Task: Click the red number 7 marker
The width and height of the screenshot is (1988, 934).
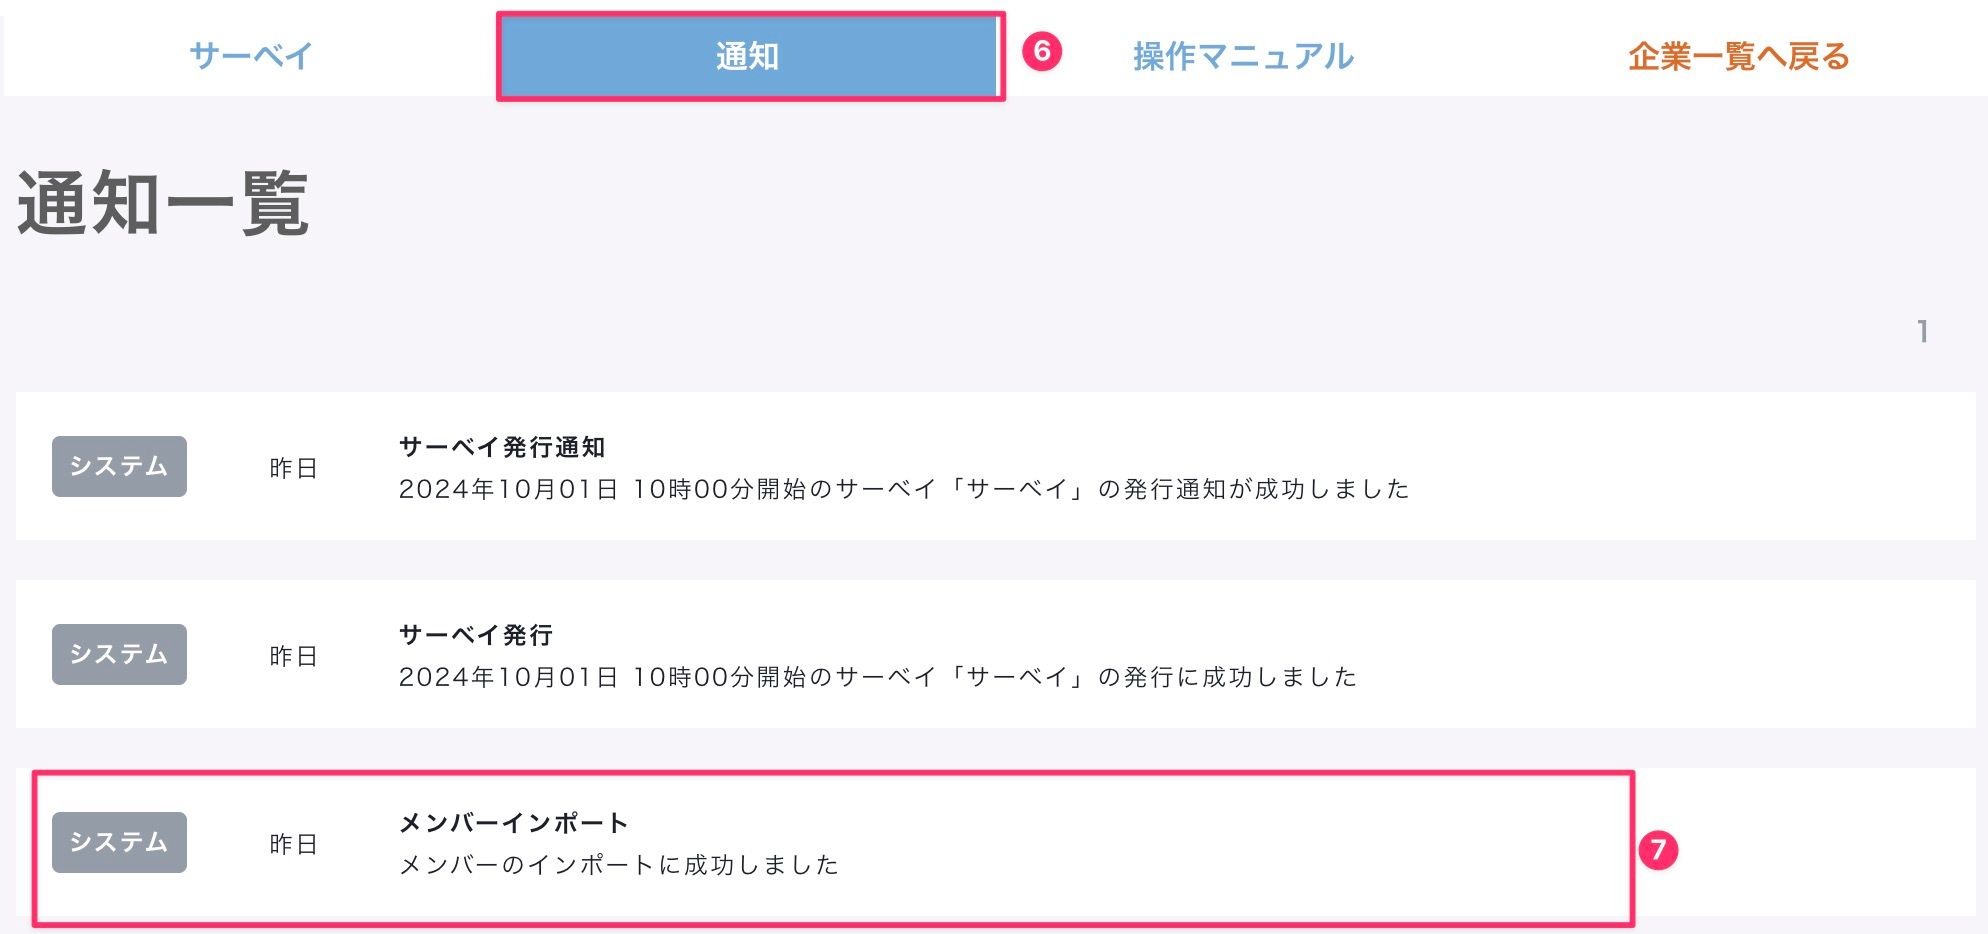Action: point(1658,850)
